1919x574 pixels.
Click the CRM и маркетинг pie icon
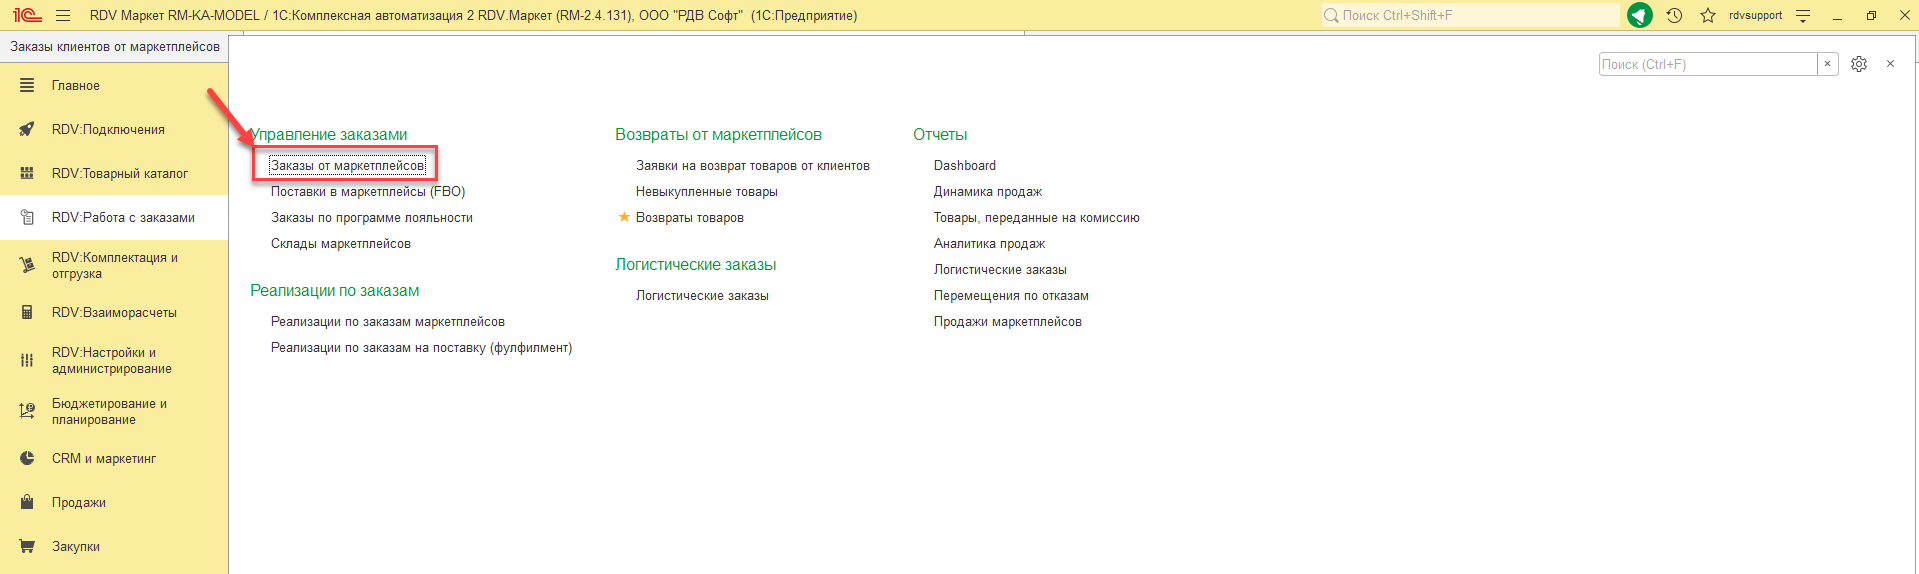[x=27, y=459]
